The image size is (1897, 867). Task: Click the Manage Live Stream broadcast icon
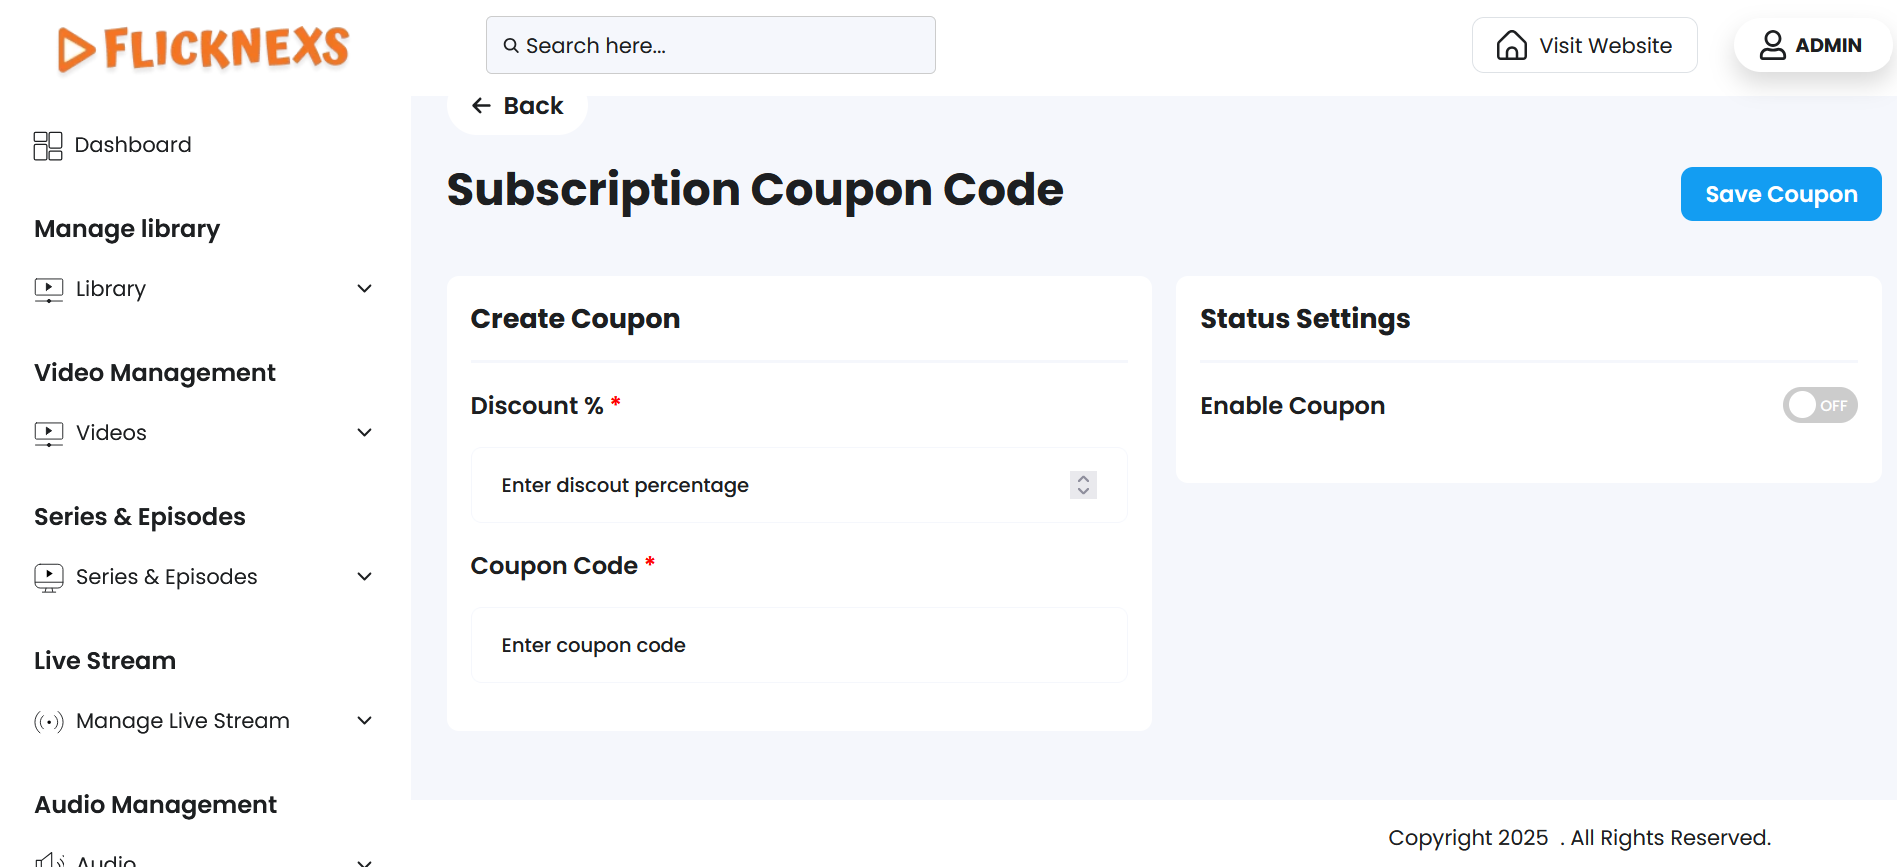tap(48, 721)
